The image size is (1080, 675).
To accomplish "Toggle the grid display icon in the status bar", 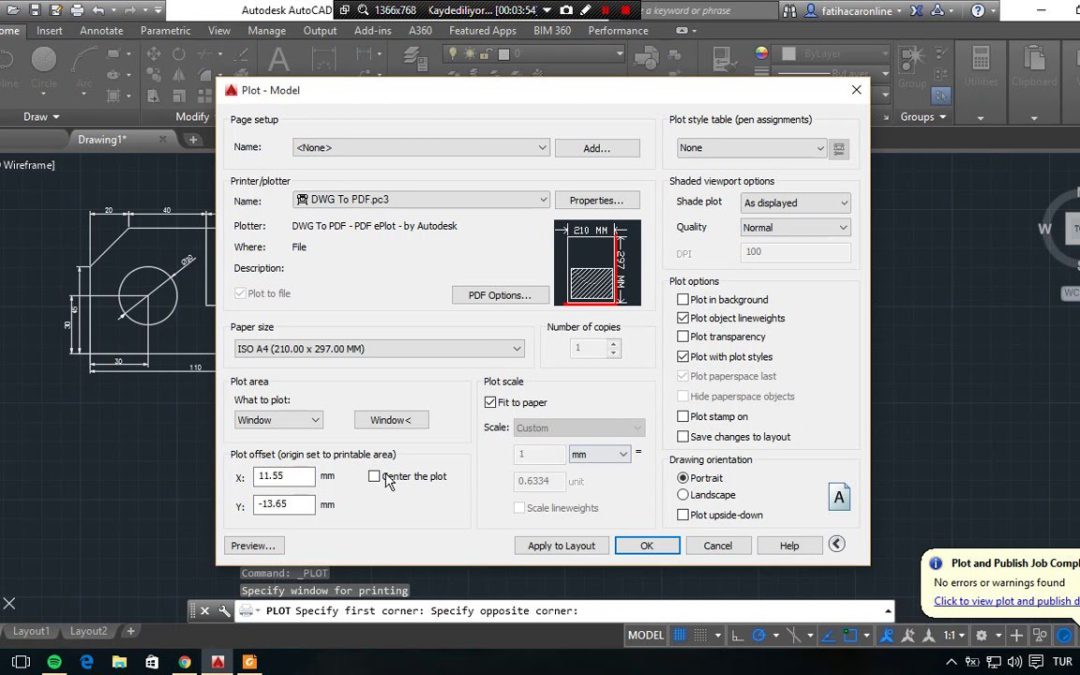I will (679, 635).
